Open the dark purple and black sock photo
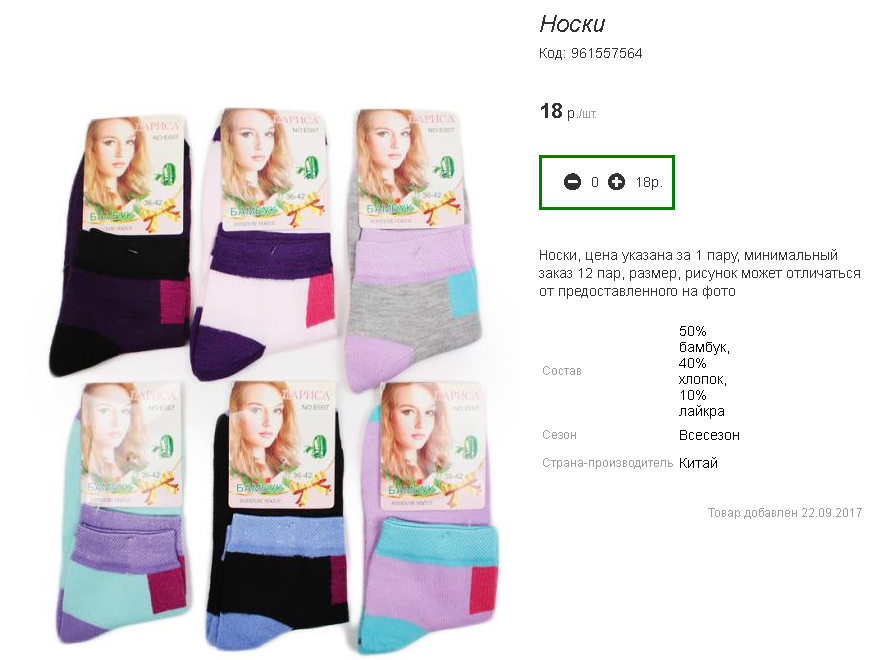Screen dimensions: 873x660 click(x=121, y=245)
